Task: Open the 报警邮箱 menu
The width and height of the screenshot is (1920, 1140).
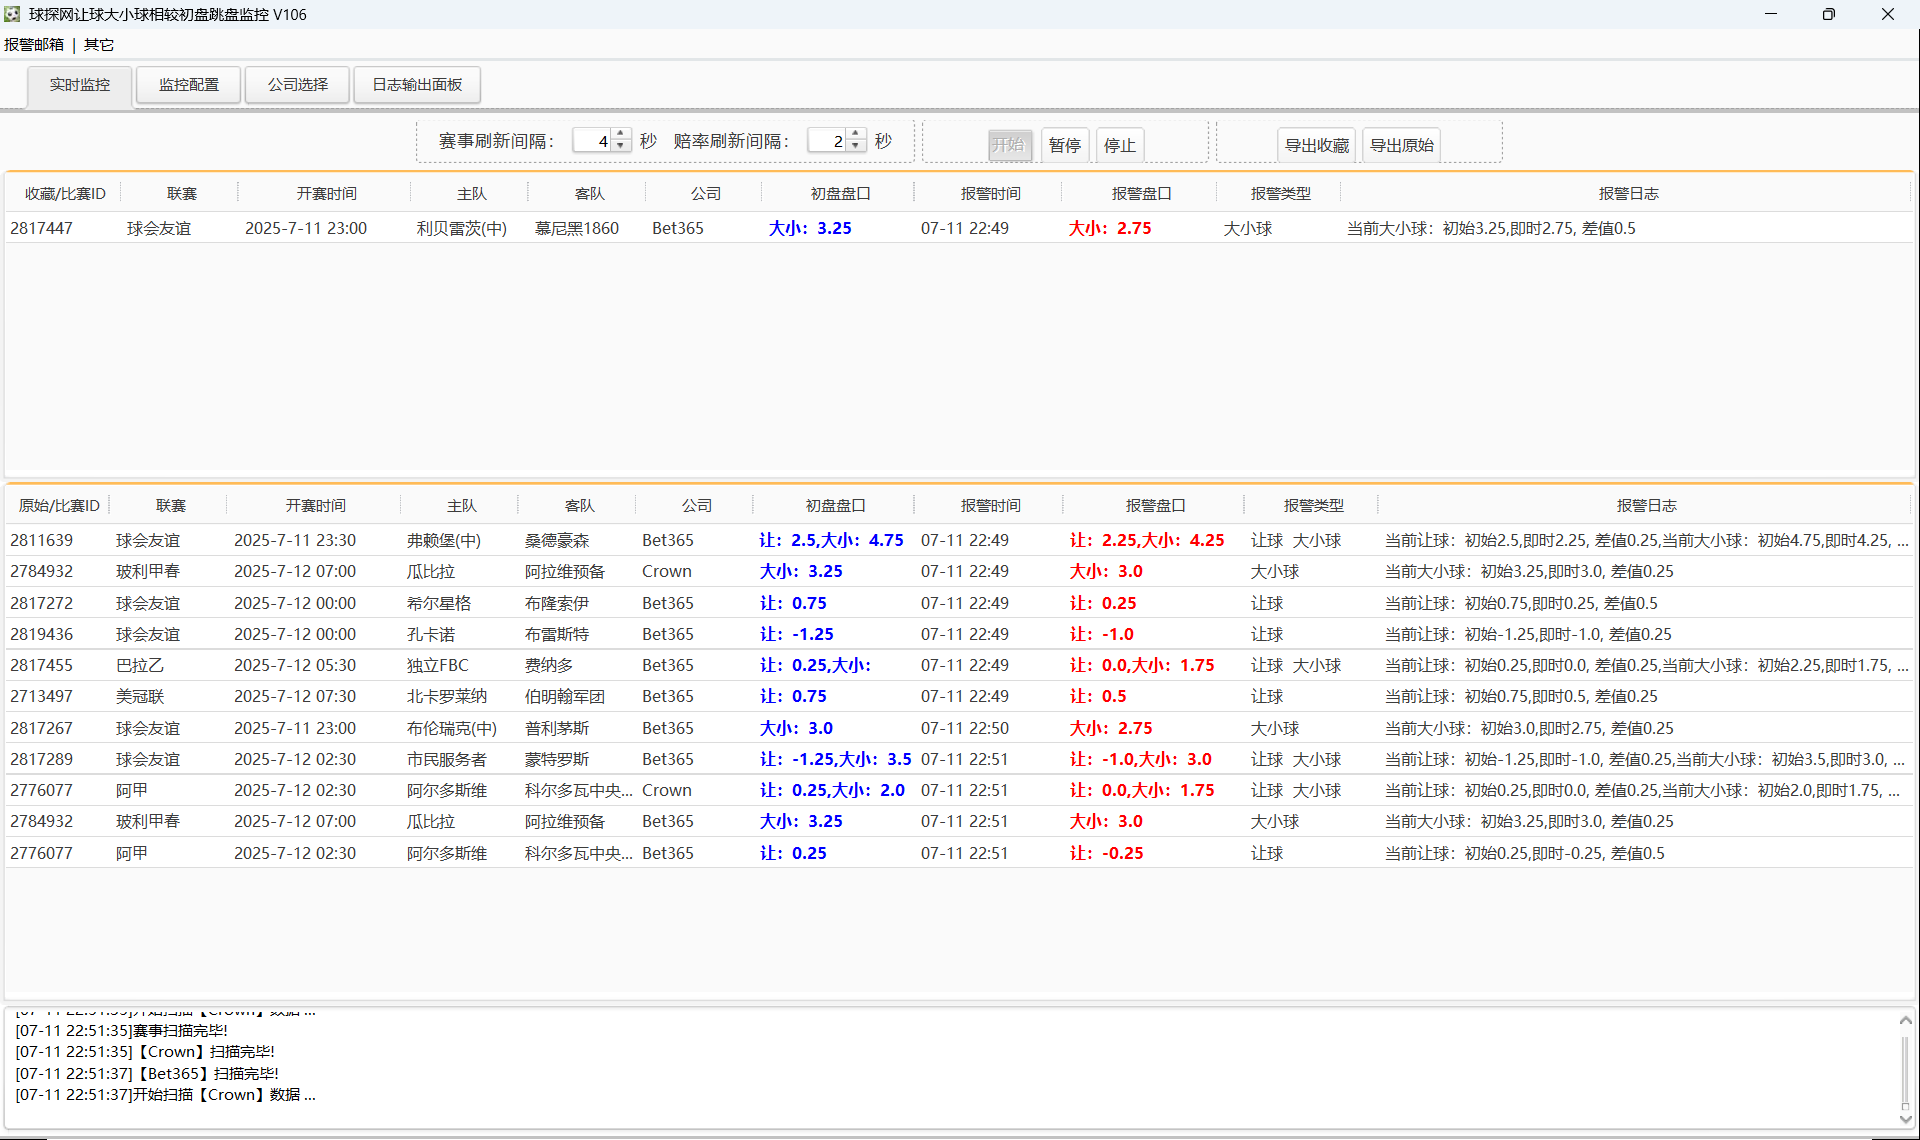Action: click(34, 45)
